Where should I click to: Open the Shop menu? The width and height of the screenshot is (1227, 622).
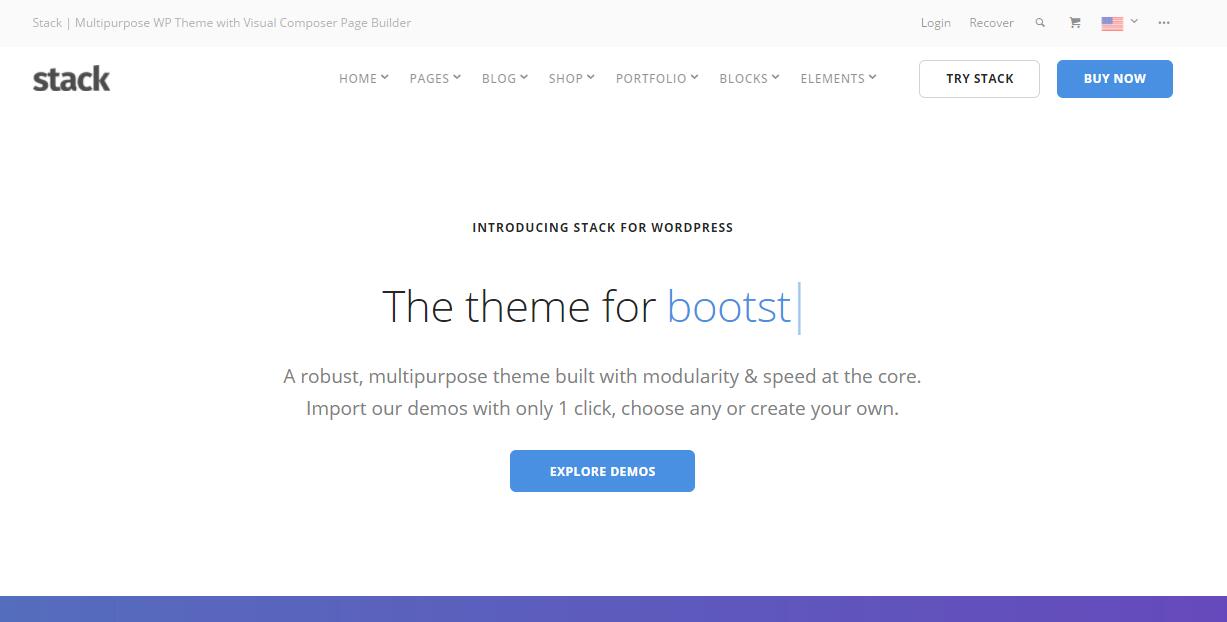coord(572,78)
